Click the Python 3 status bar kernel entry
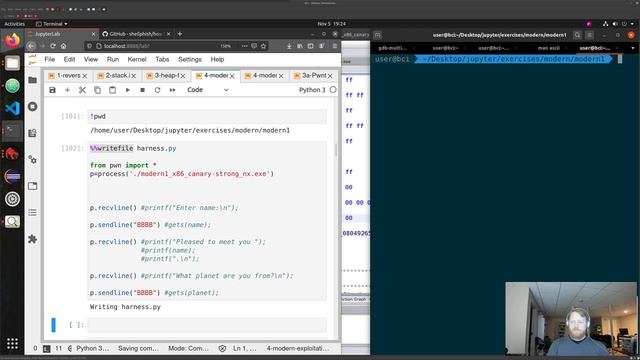 point(93,348)
